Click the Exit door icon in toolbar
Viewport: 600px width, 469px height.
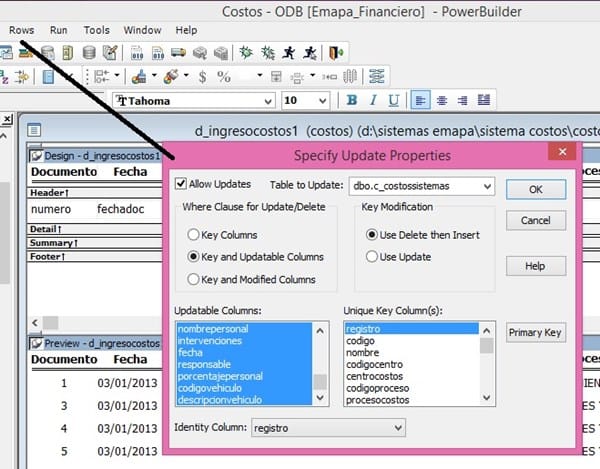pos(338,52)
